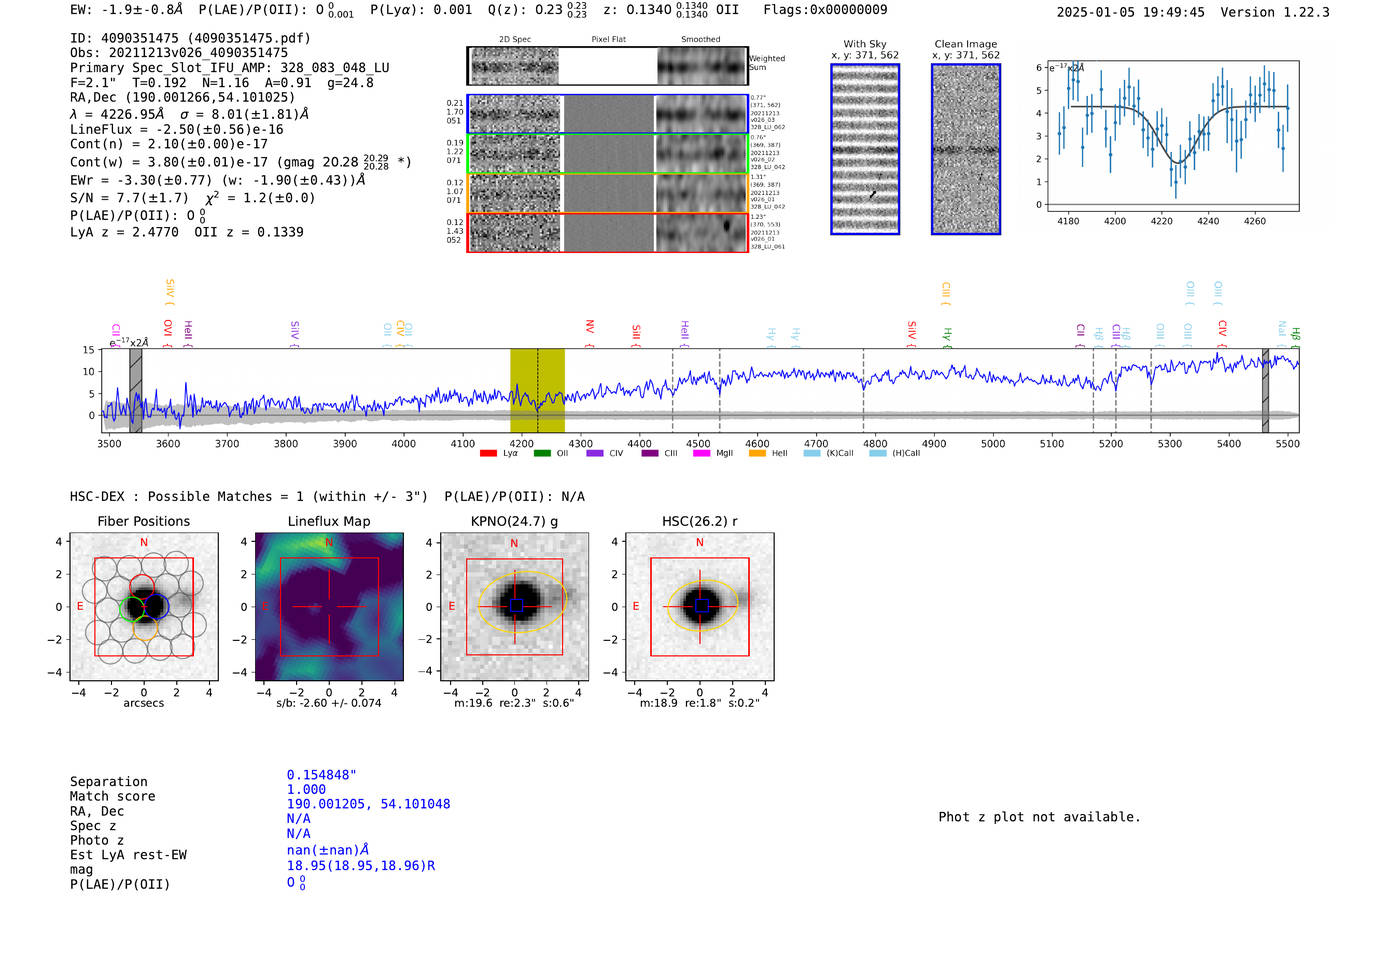Click the Gaussian line fit plot
The height and width of the screenshot is (953, 1400).
(x=1173, y=135)
